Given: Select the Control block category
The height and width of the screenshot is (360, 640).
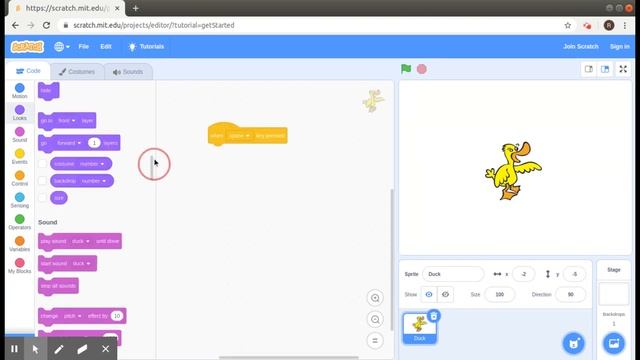Looking at the screenshot, I should [x=20, y=179].
